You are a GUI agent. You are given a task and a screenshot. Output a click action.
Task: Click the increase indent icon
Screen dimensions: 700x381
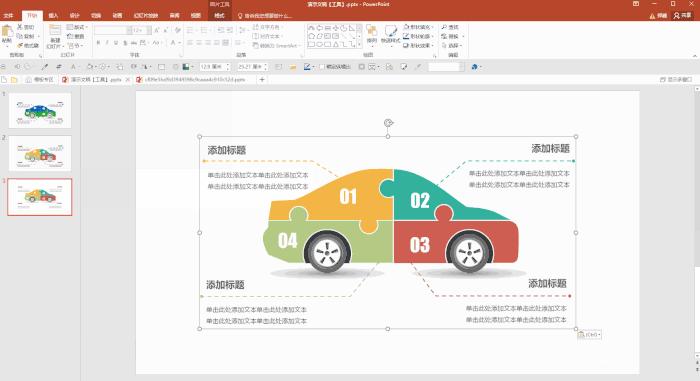(230, 30)
